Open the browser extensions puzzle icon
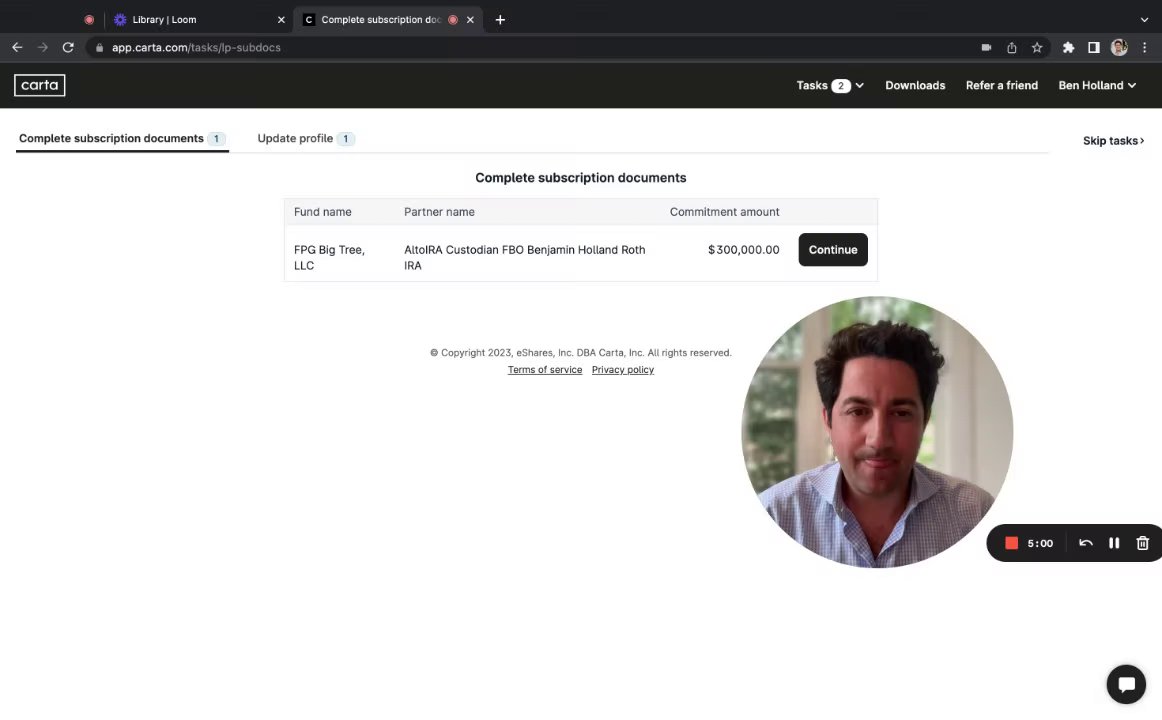Viewport: 1162px width, 720px height. click(x=1068, y=47)
